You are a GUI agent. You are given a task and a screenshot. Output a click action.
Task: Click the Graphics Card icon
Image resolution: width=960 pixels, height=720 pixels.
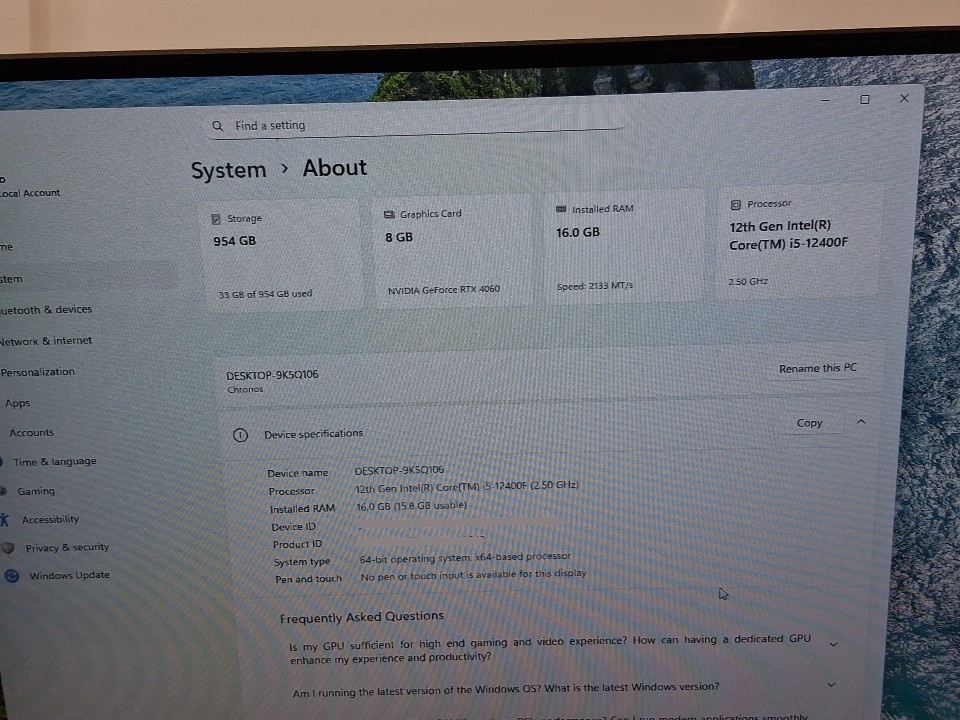click(x=389, y=214)
